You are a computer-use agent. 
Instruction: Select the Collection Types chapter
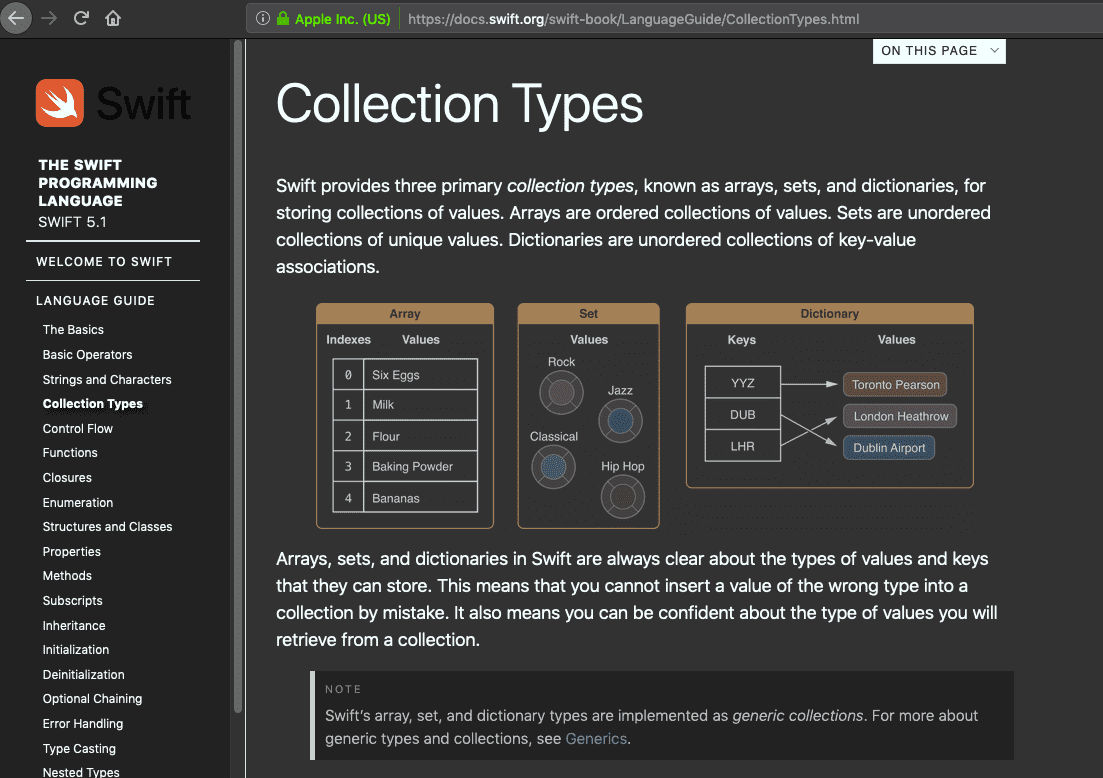(93, 404)
